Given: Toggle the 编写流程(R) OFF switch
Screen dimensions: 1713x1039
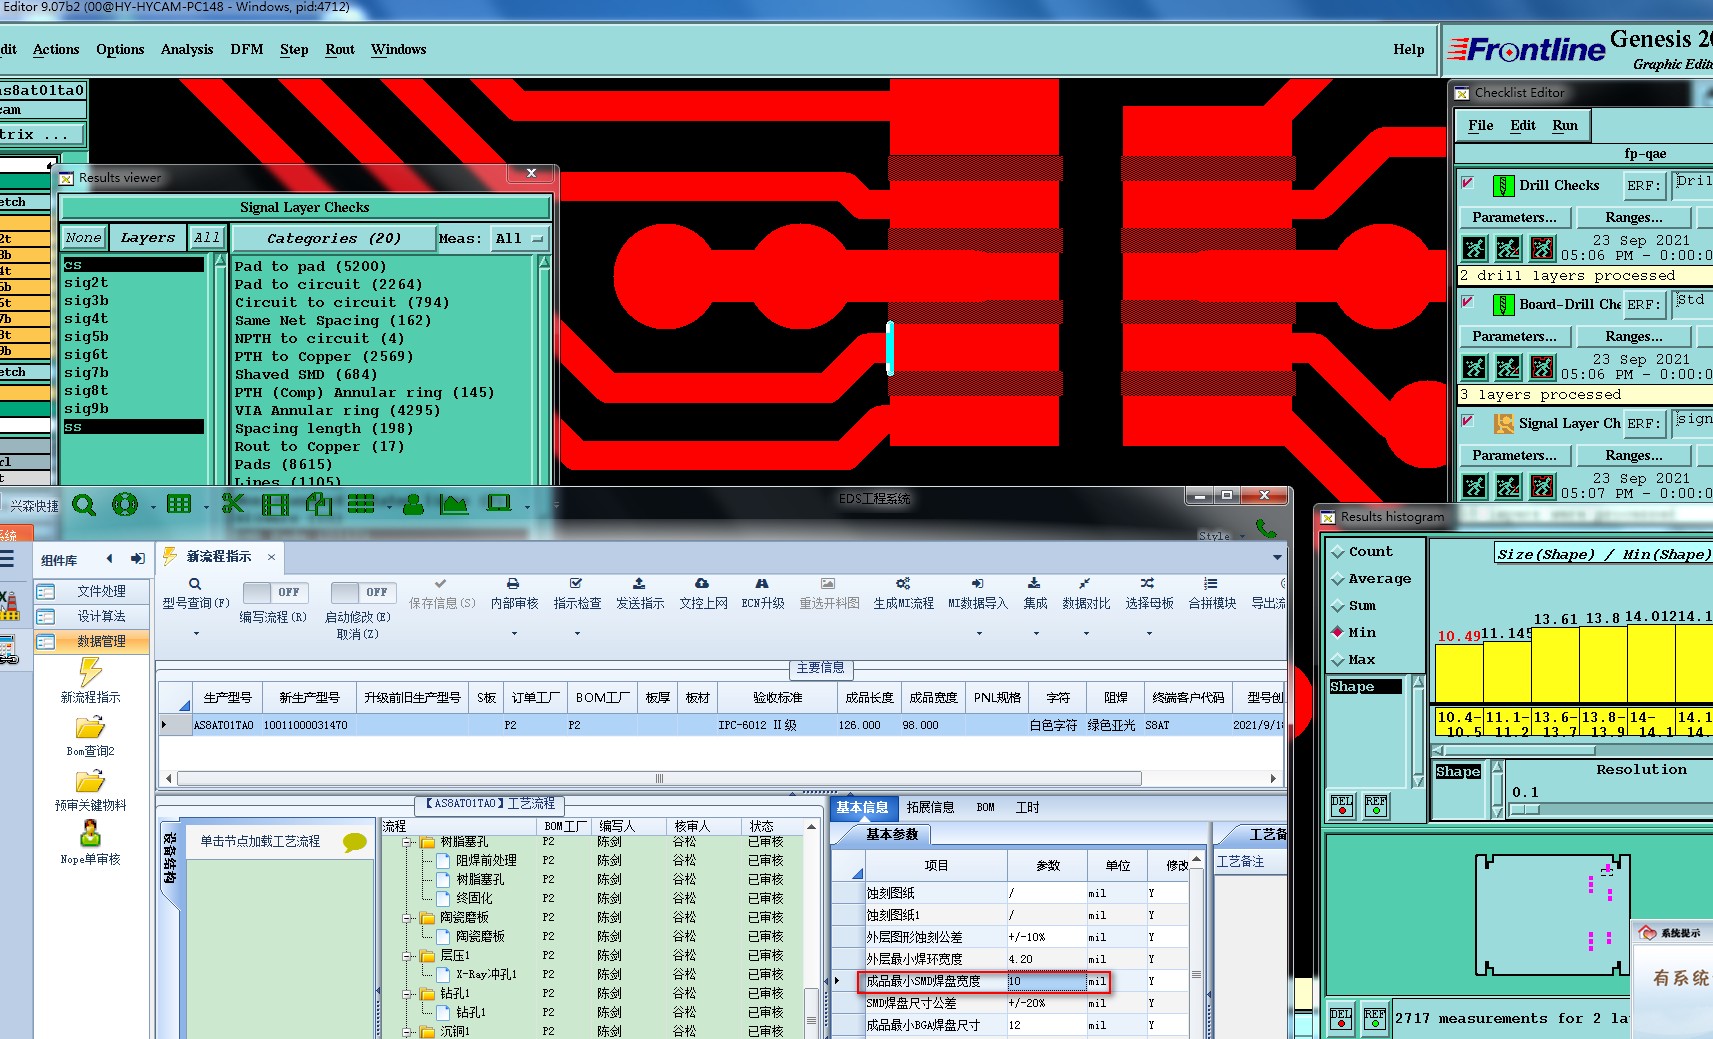Looking at the screenshot, I should point(275,592).
